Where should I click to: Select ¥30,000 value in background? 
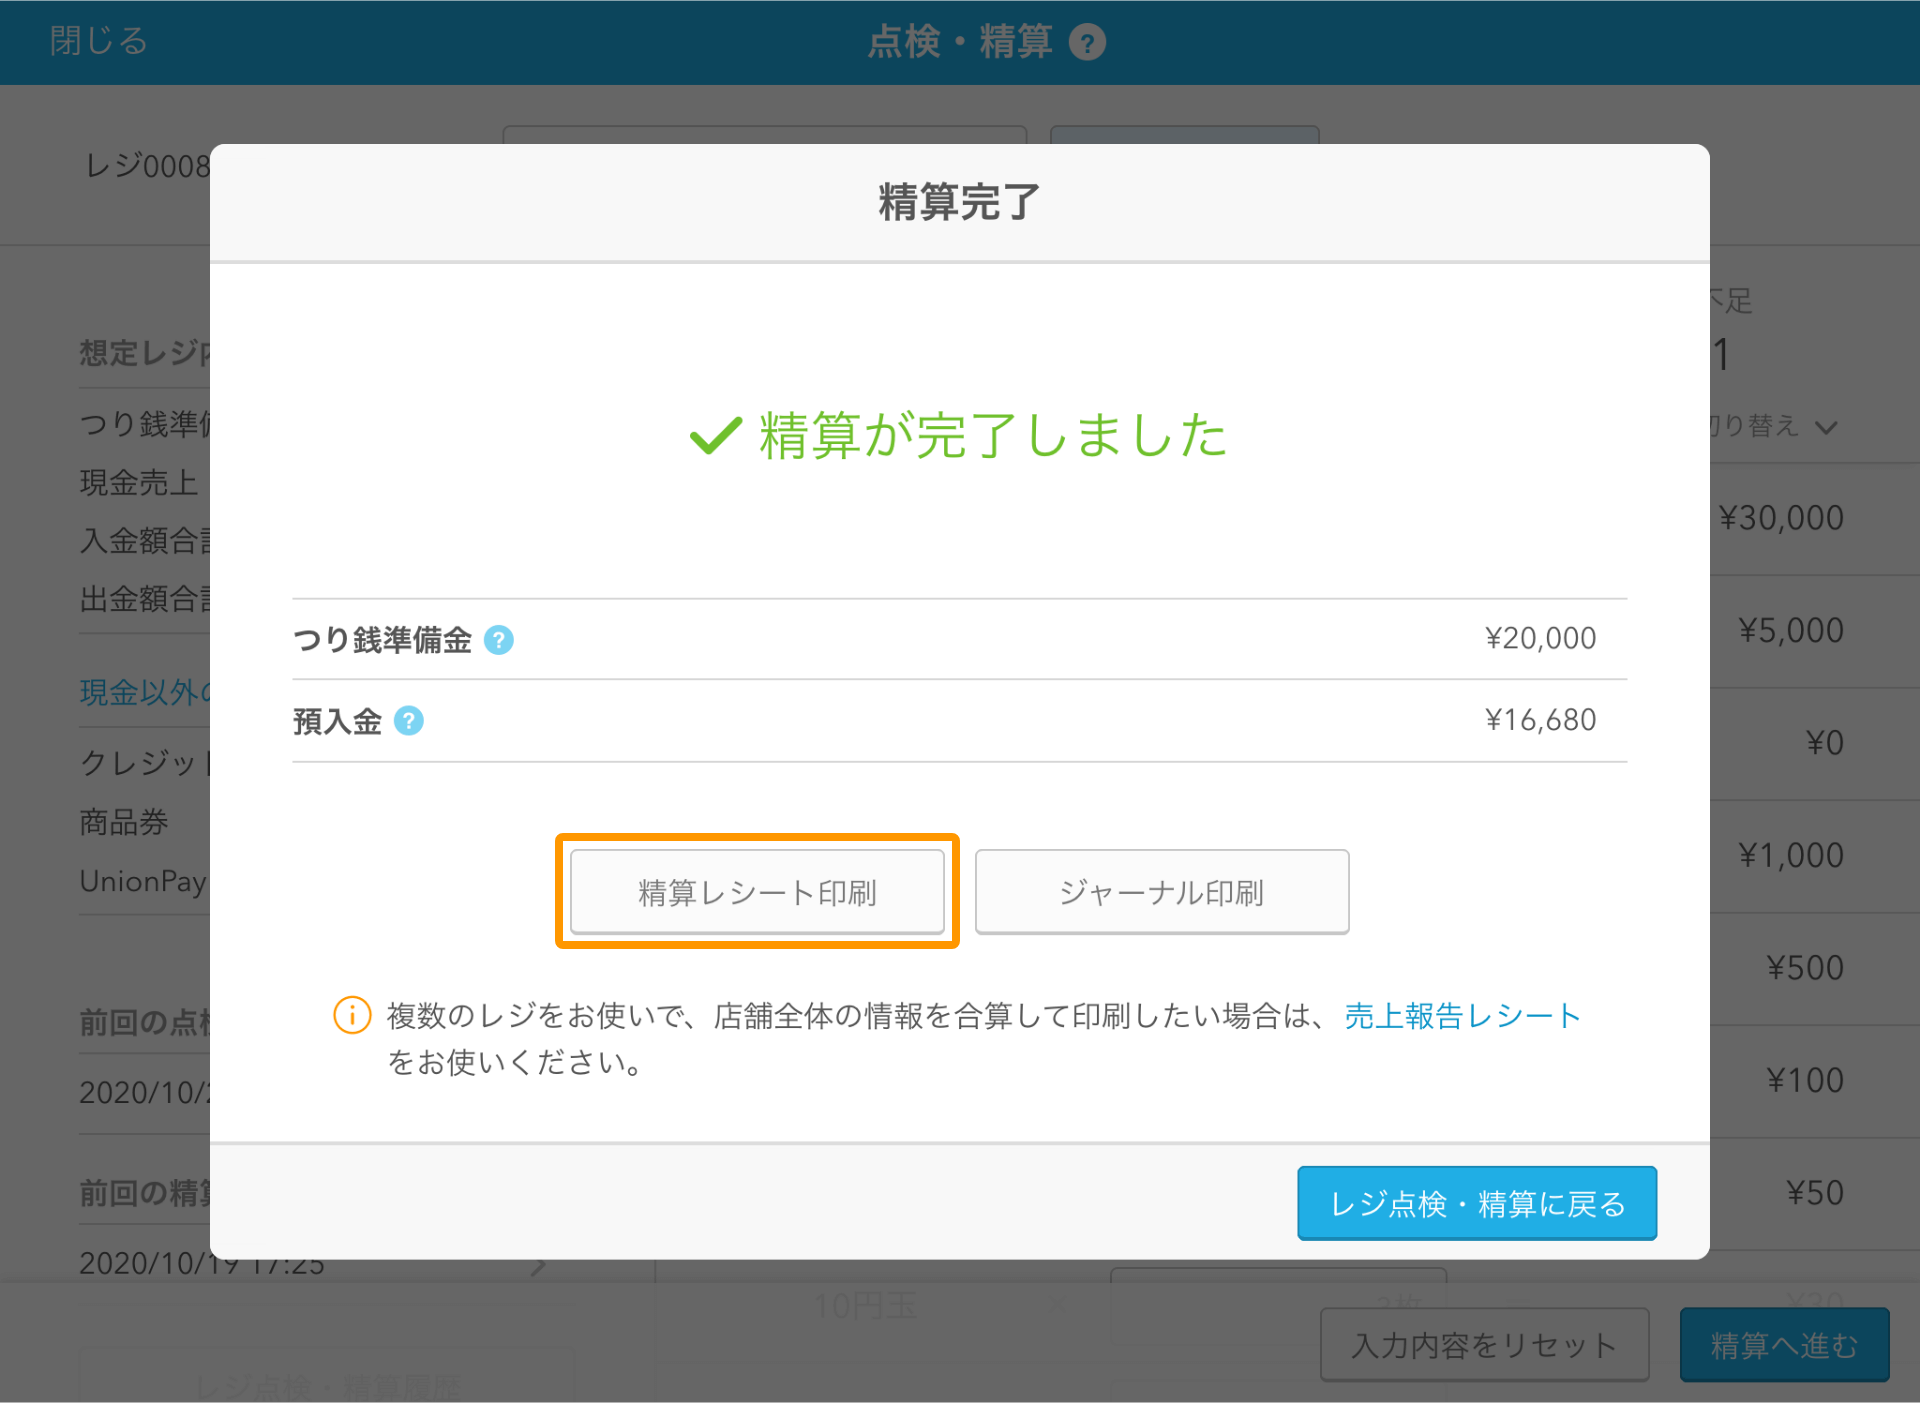pos(1781,518)
